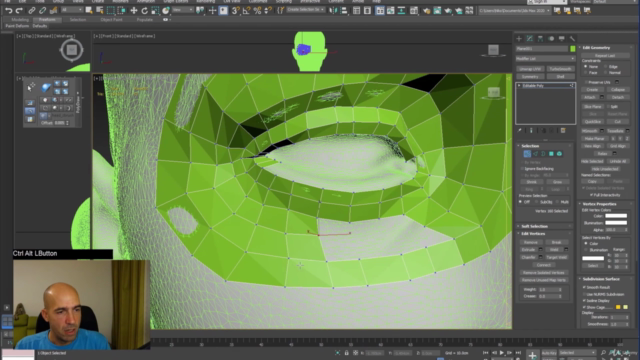This screenshot has height=360, width=640.
Task: Open the Create command panel tab
Action: (519, 39)
